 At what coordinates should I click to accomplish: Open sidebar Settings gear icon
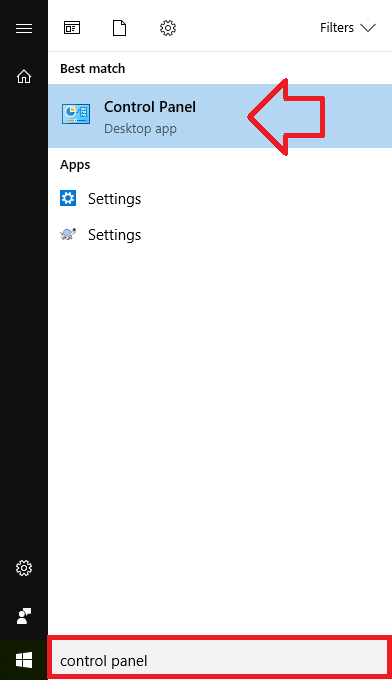click(x=24, y=568)
